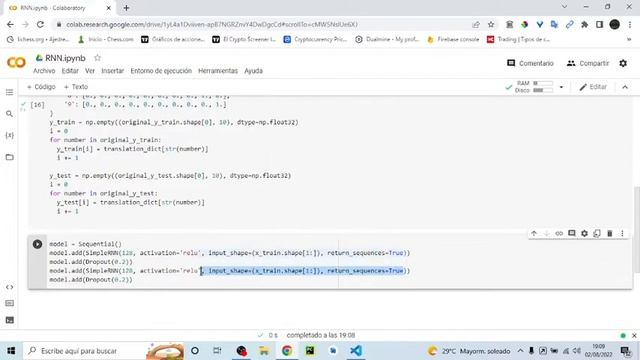
Task: Open browser extensions puzzle icon
Action: pyautogui.click(x=584, y=24)
